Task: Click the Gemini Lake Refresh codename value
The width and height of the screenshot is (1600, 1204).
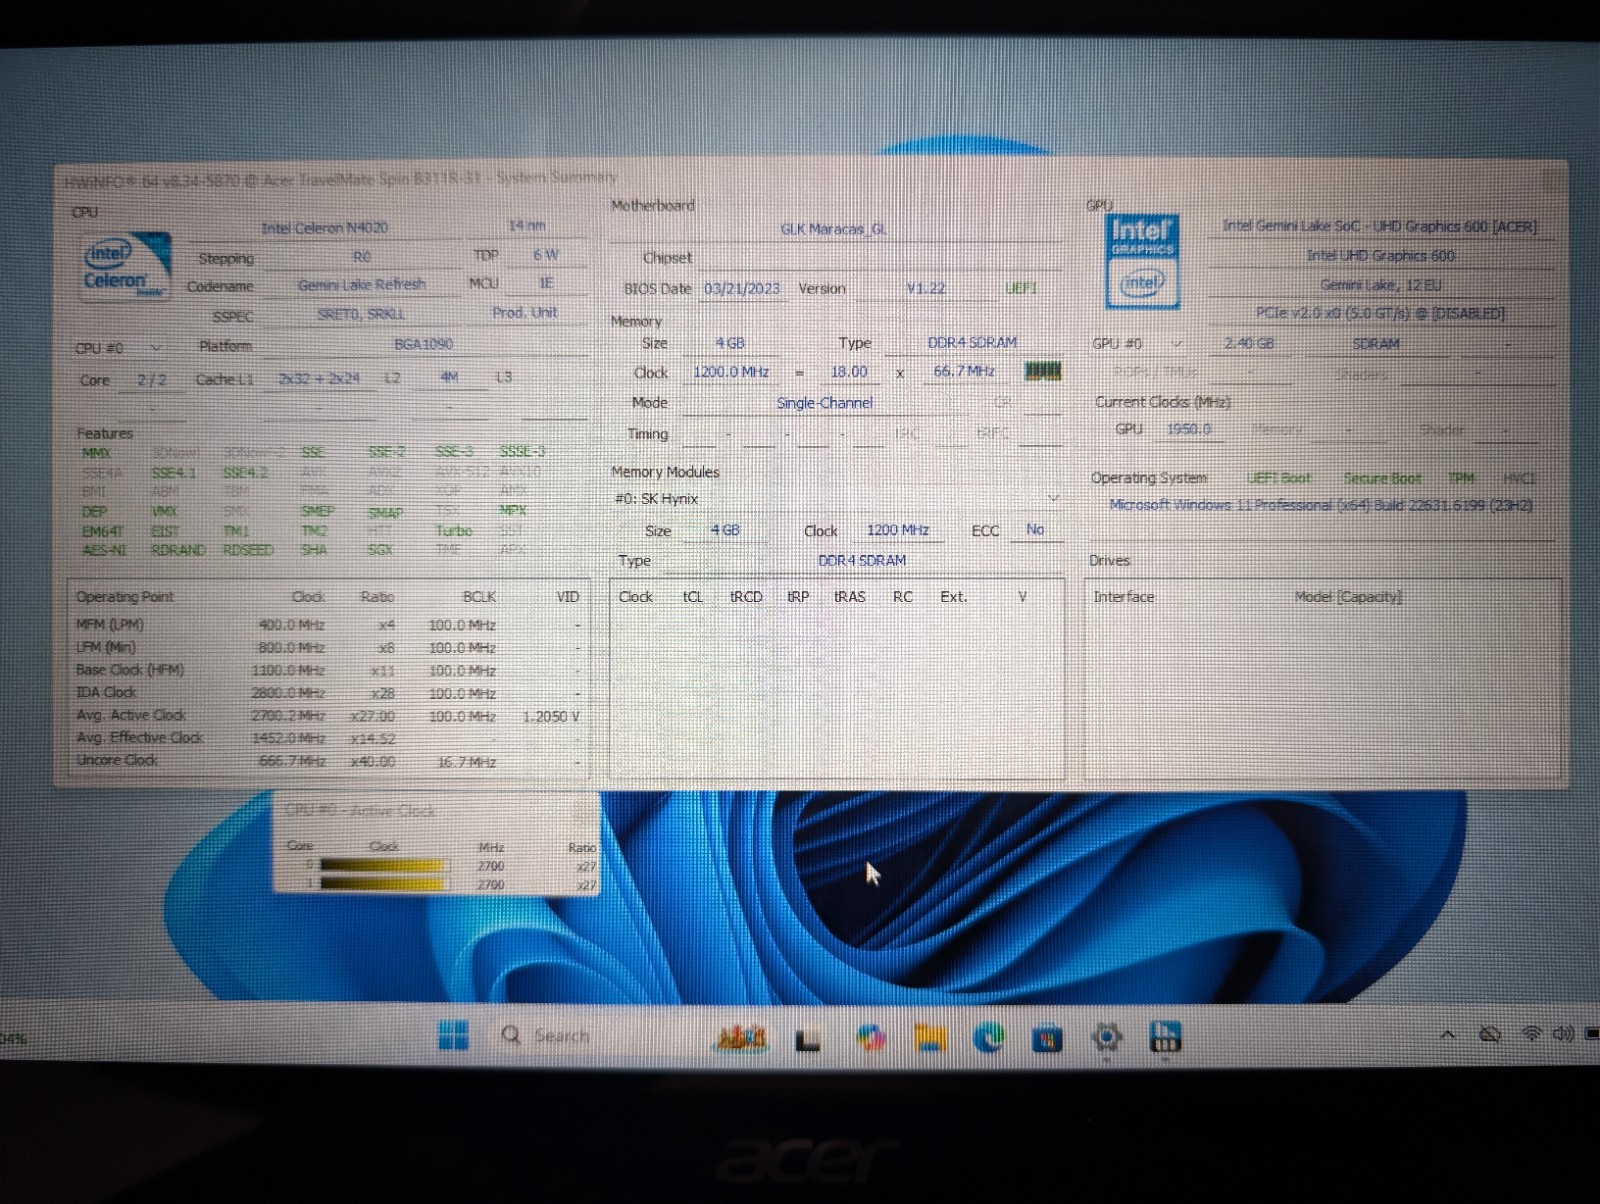Action: 361,284
